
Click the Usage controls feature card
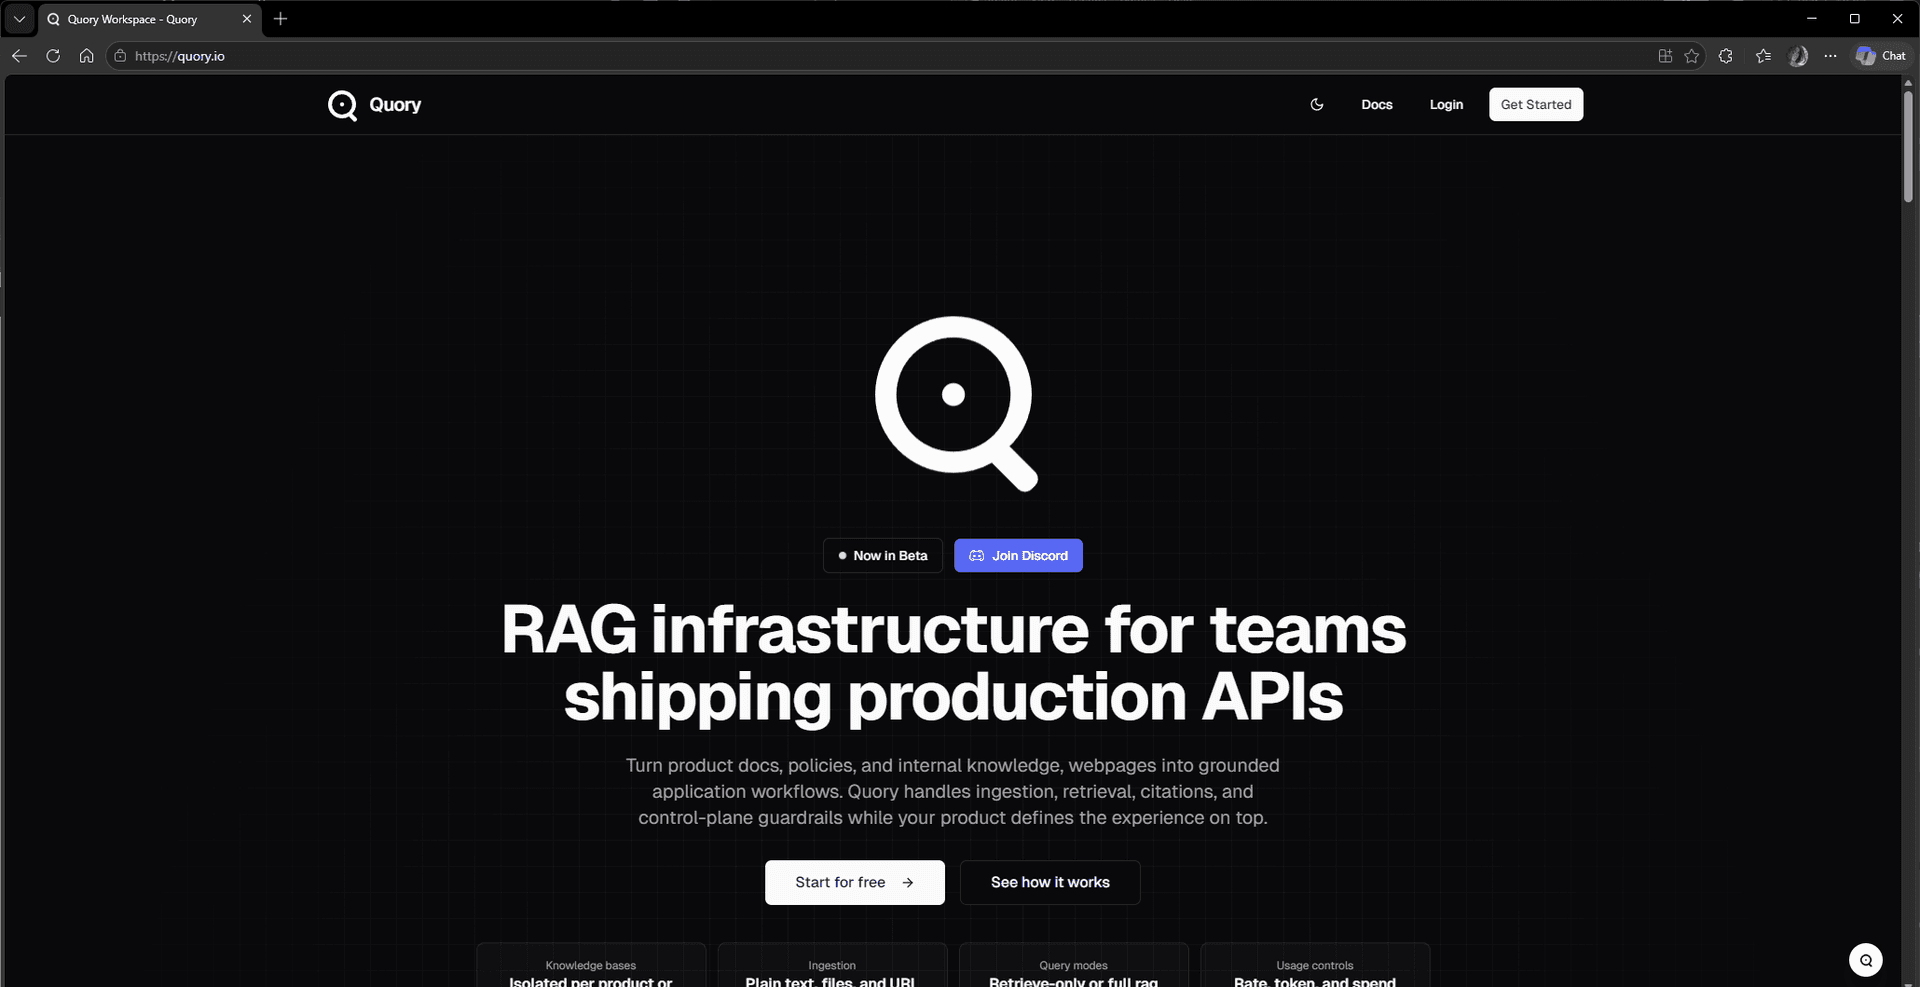pyautogui.click(x=1315, y=965)
